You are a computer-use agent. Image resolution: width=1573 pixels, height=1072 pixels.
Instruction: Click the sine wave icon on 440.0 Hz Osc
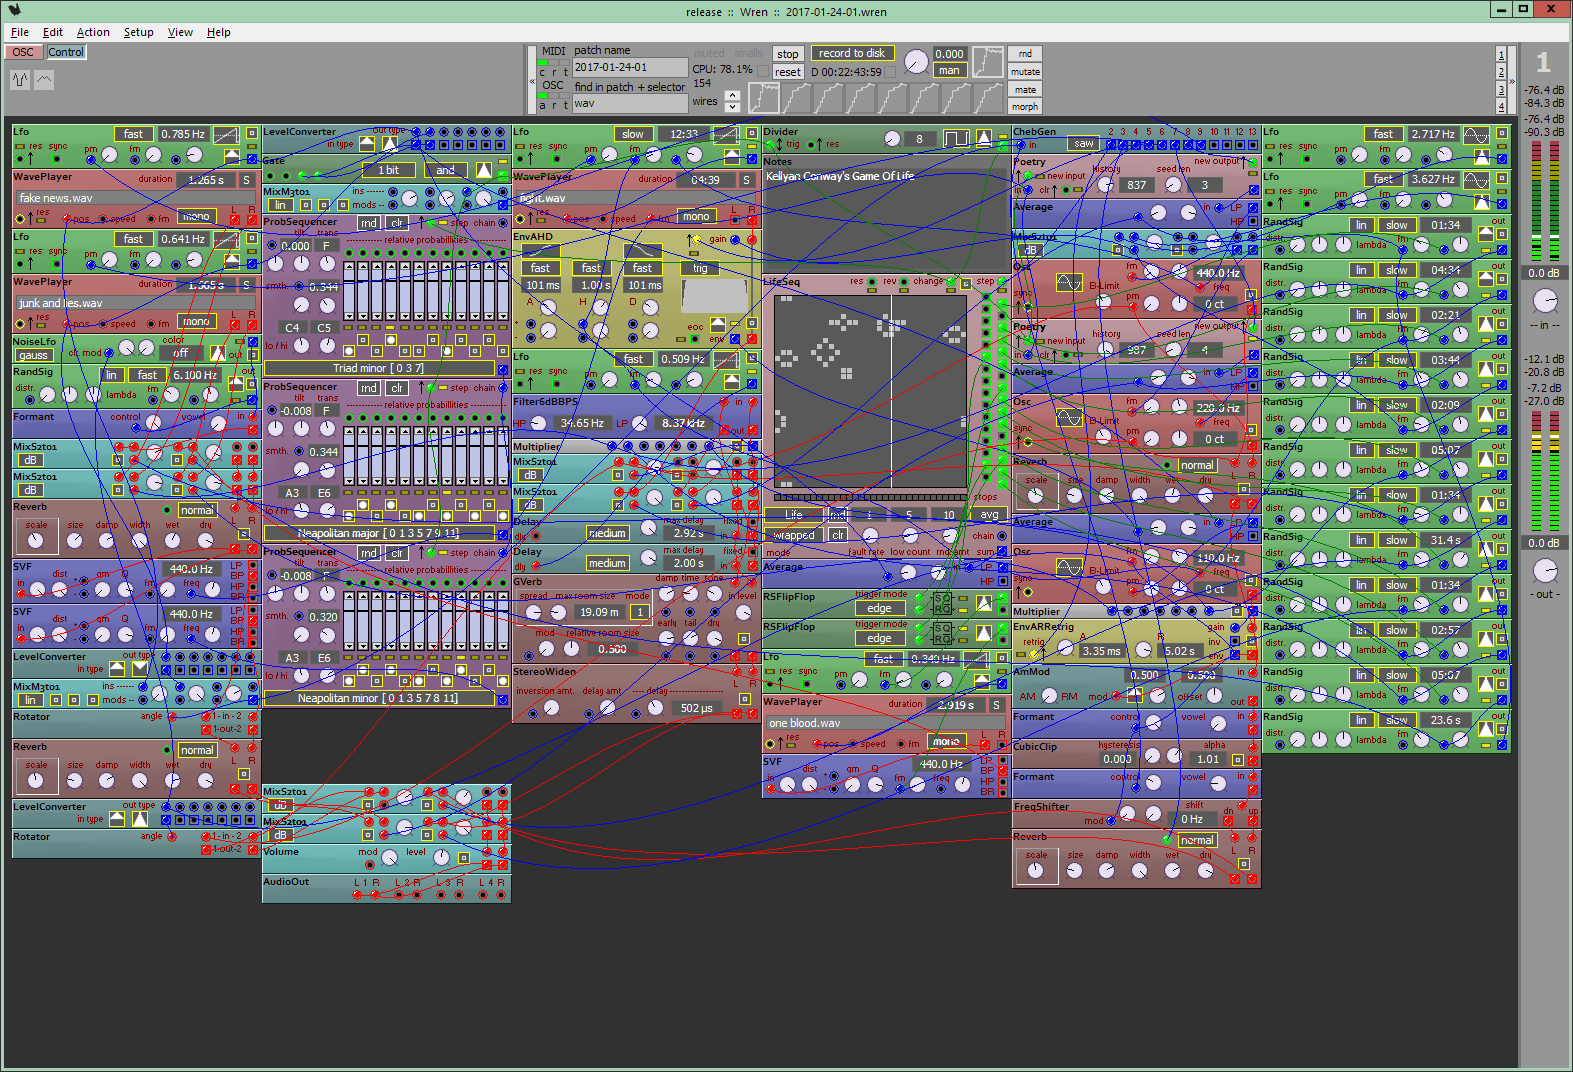click(1069, 282)
